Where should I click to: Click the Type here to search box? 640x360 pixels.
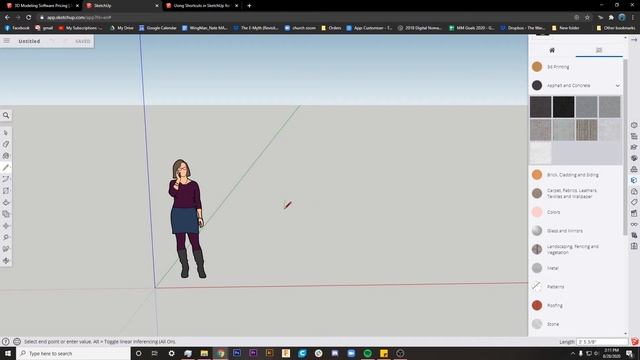73,353
